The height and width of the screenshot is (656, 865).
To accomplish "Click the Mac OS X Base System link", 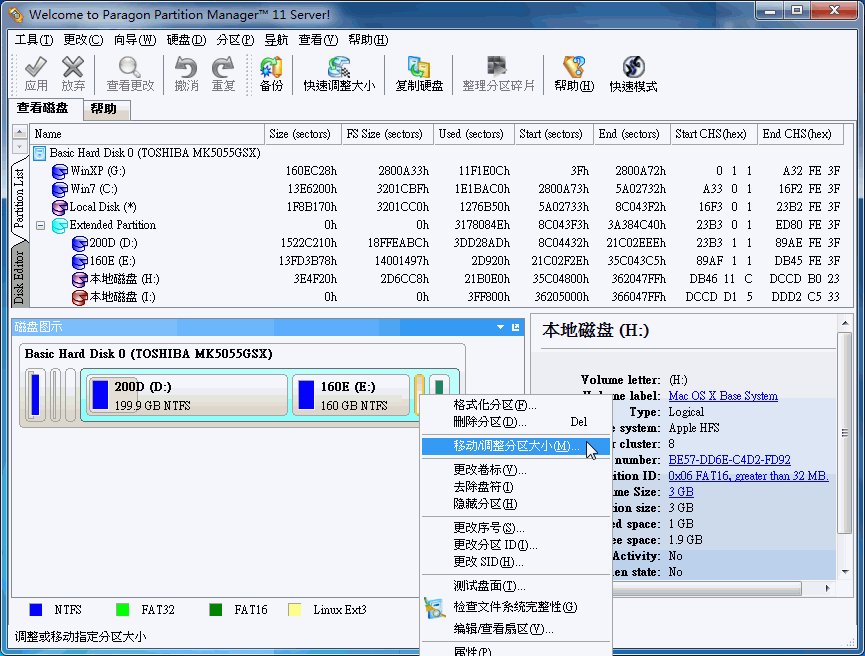I will (723, 396).
